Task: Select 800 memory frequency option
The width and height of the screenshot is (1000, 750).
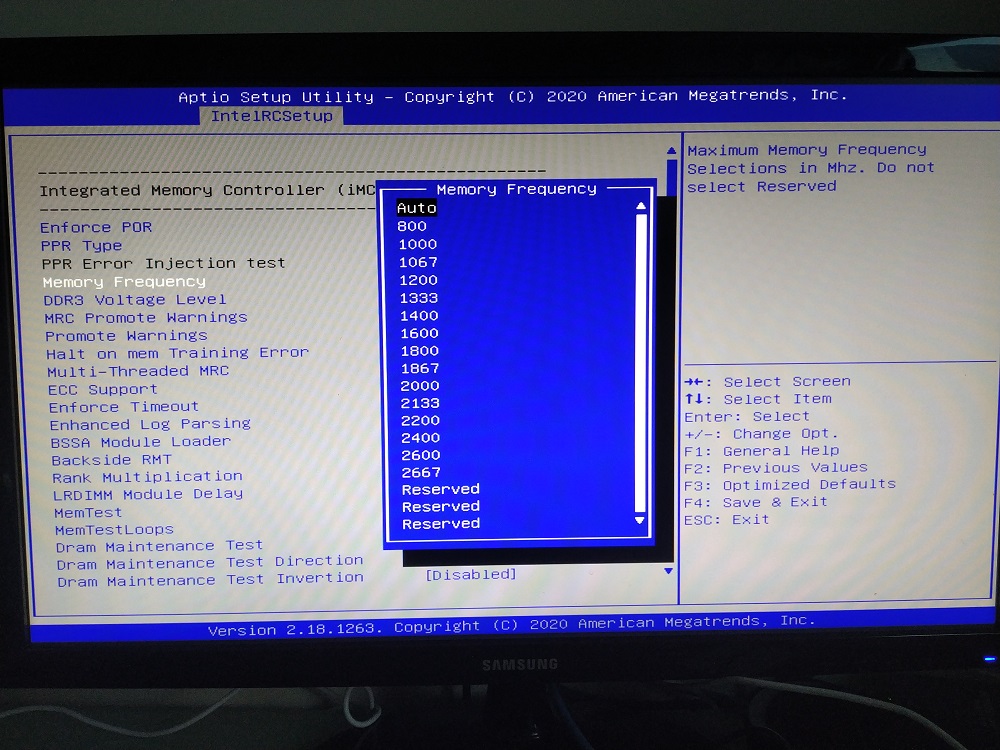Action: pyautogui.click(x=412, y=226)
